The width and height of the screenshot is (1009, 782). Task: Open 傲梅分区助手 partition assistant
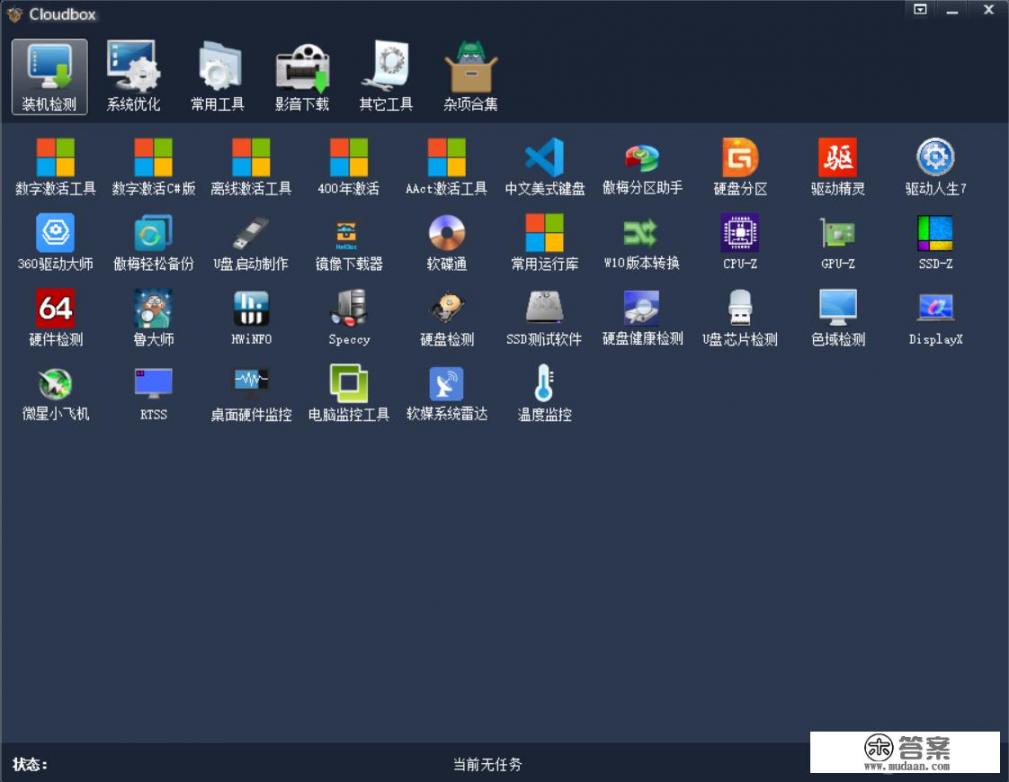(x=642, y=164)
